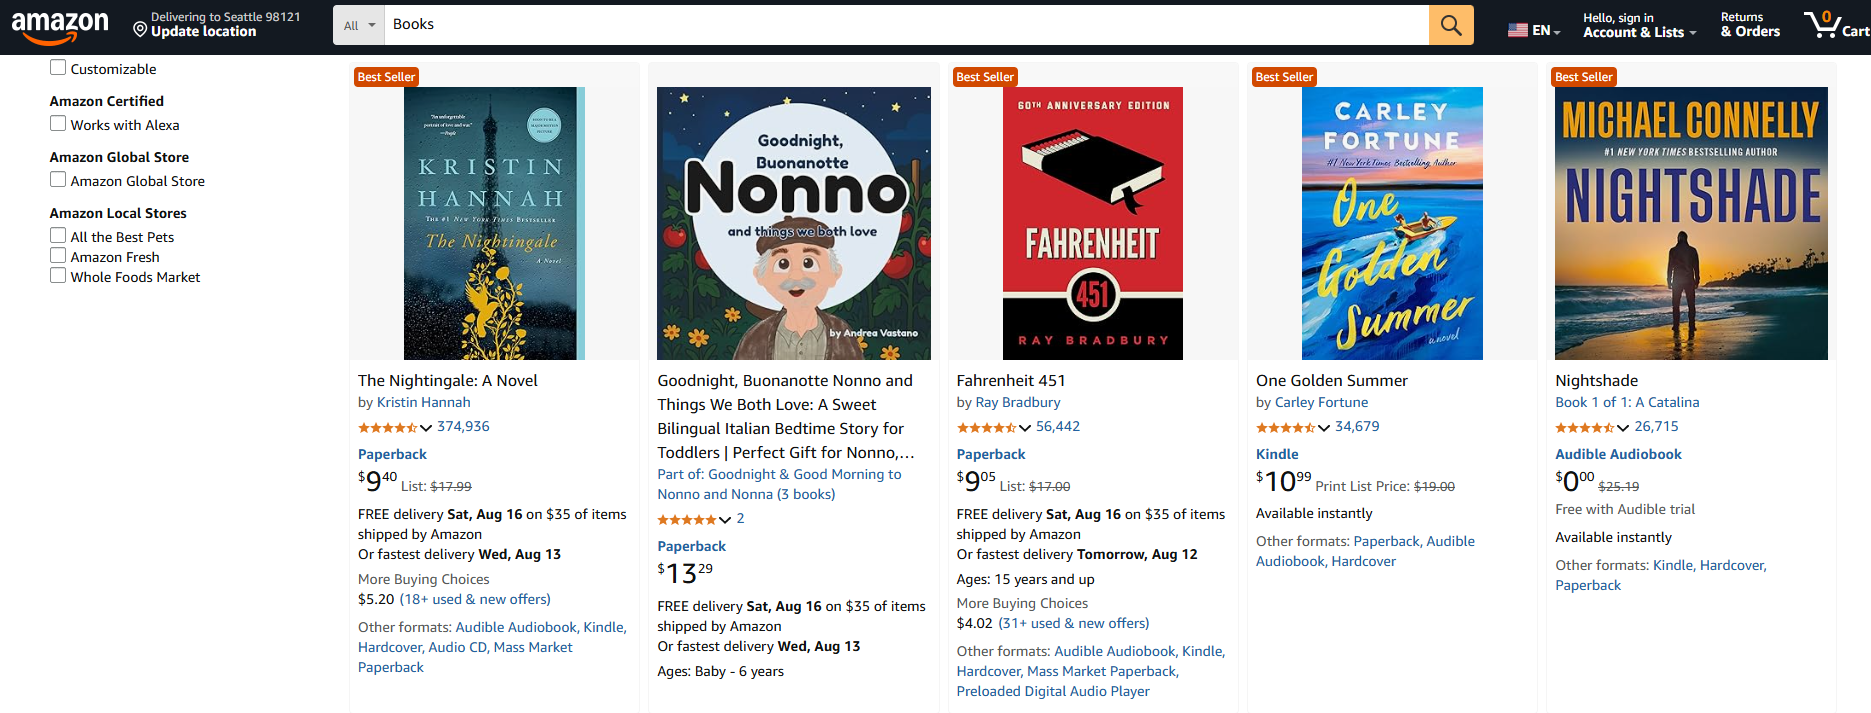This screenshot has width=1871, height=713.
Task: Expand rating breakdown for The Nightingale
Action: tap(426, 428)
